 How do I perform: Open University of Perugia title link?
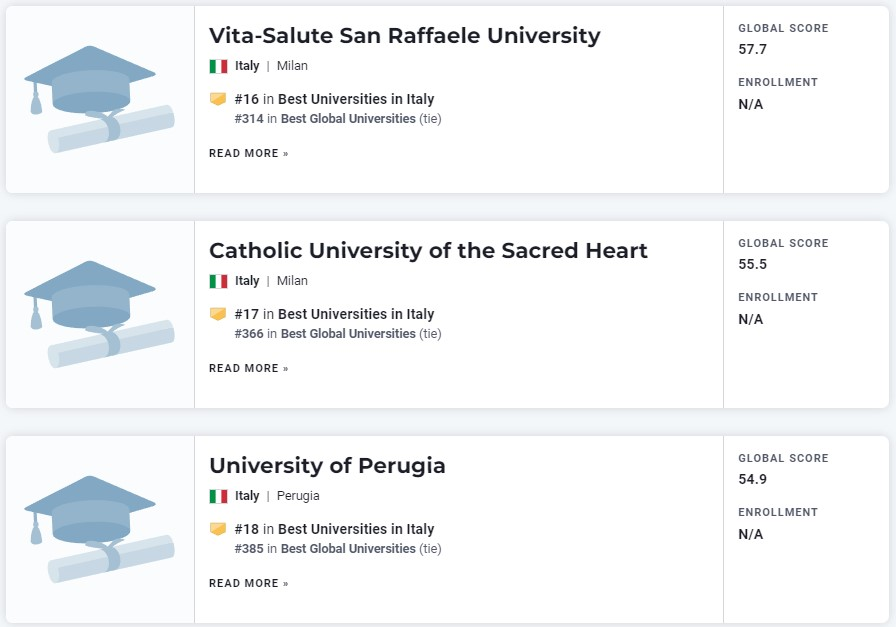pyautogui.click(x=327, y=466)
